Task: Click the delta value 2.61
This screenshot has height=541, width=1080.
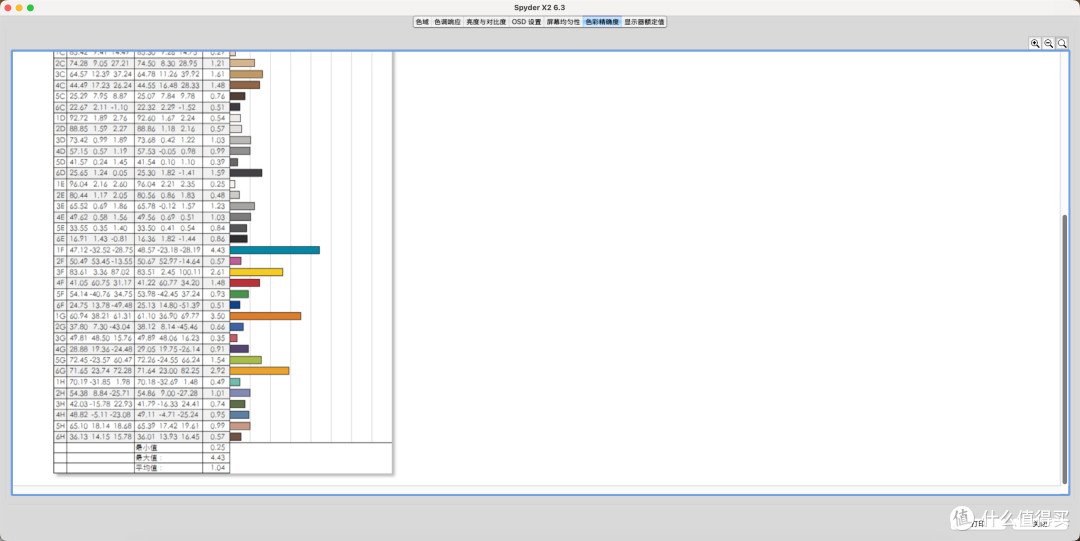Action: [x=218, y=272]
